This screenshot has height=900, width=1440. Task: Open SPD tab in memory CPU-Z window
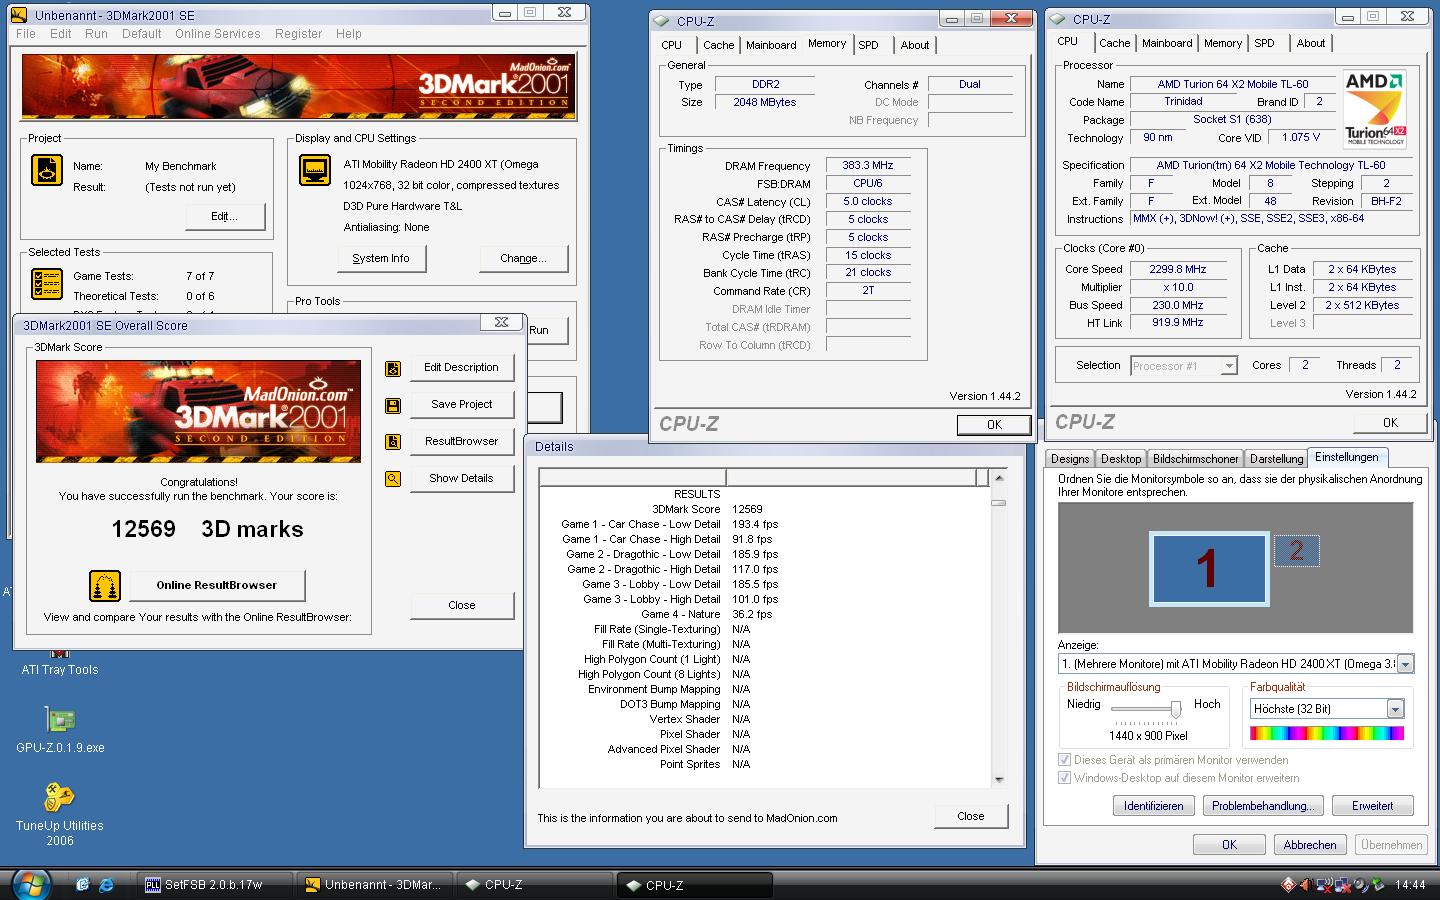(868, 45)
